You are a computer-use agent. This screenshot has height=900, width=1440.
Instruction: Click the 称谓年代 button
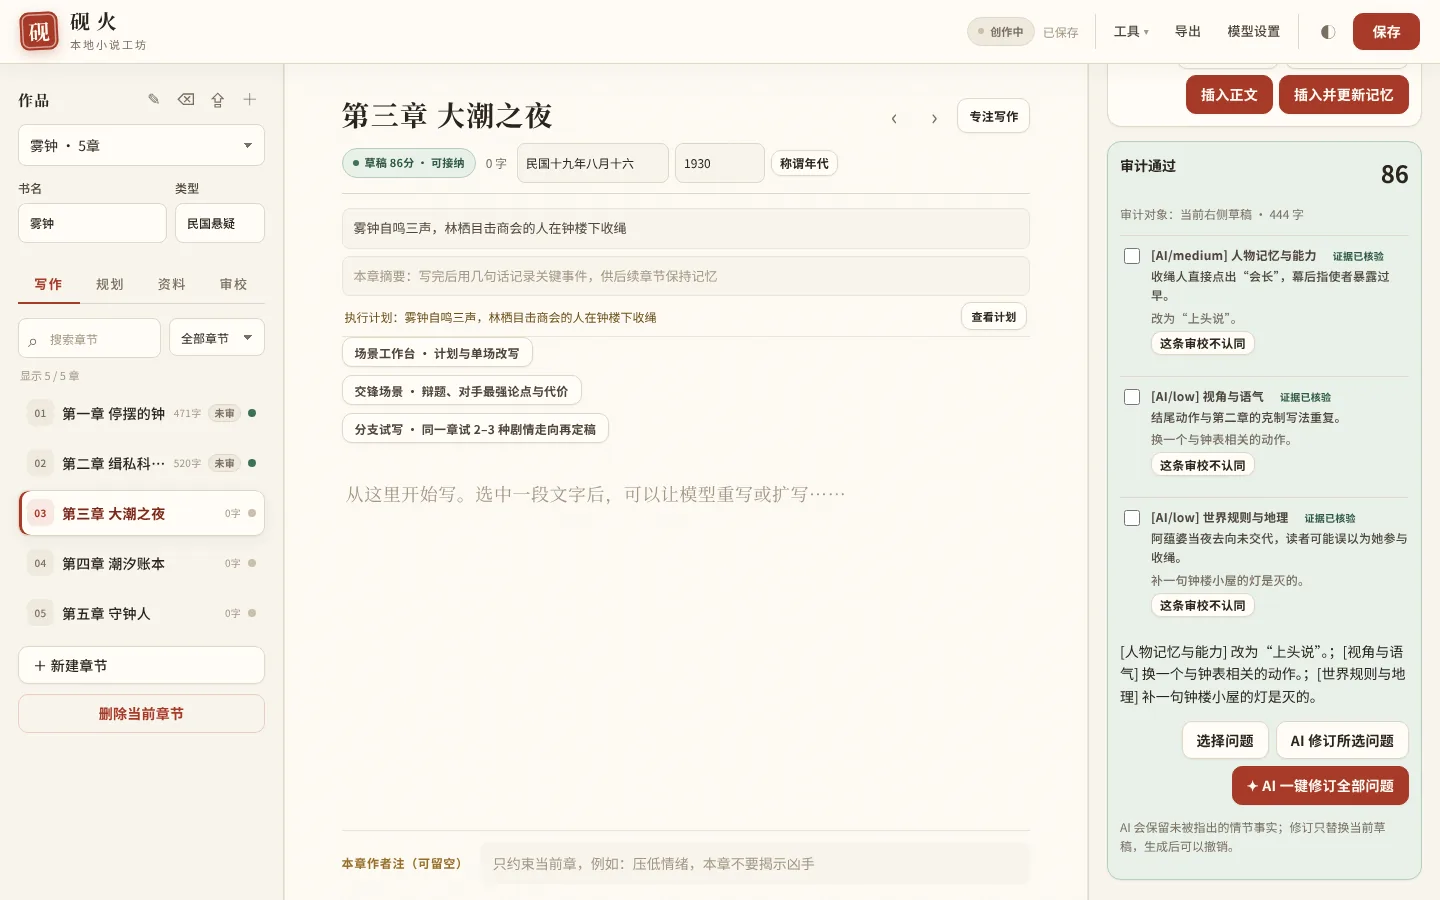[x=804, y=164]
